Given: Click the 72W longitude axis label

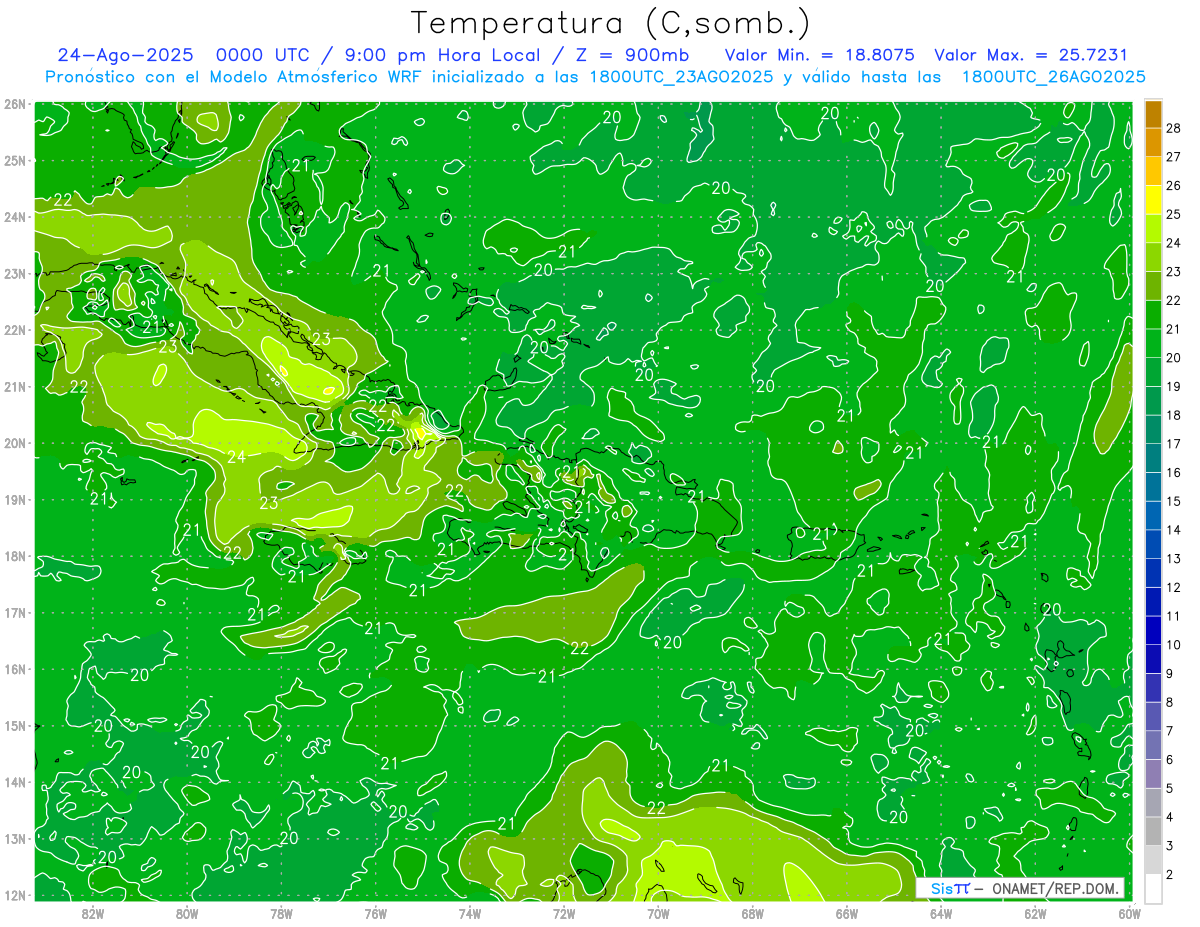Looking at the screenshot, I should (564, 913).
